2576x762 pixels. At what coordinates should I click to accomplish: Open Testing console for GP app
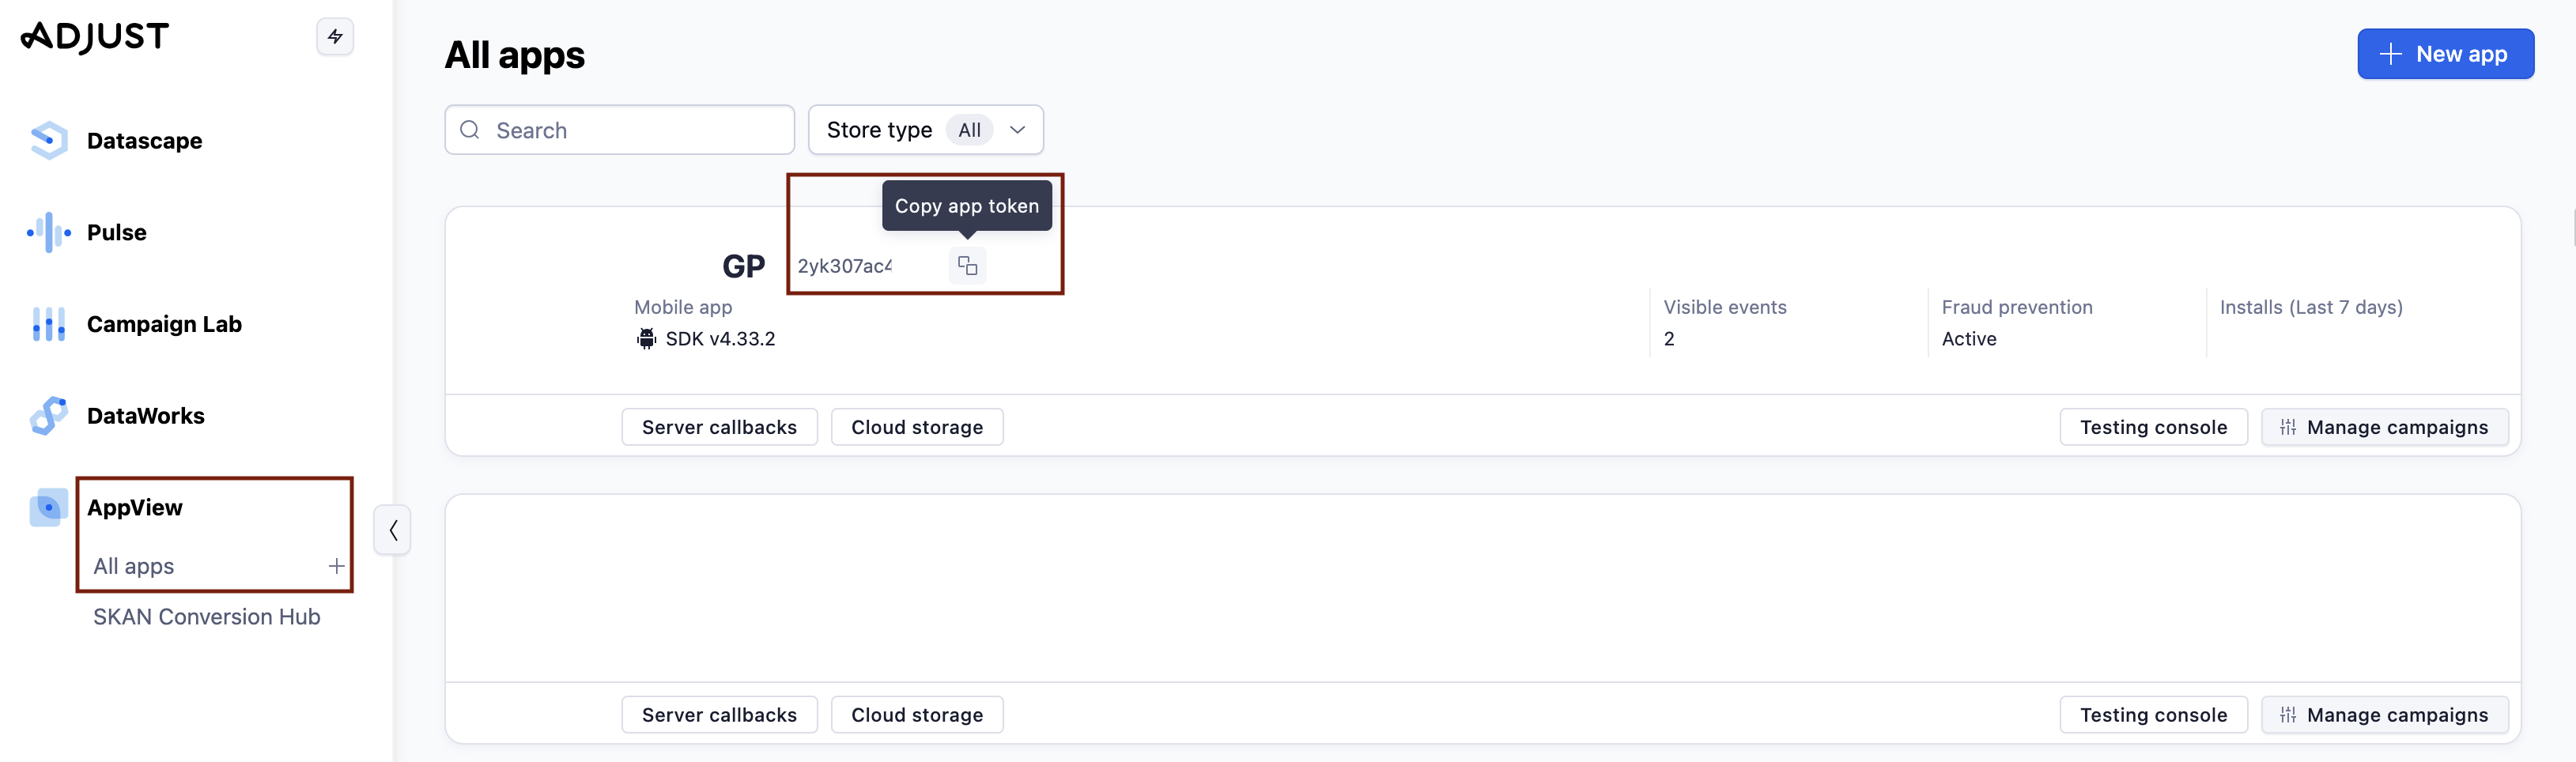point(2153,427)
